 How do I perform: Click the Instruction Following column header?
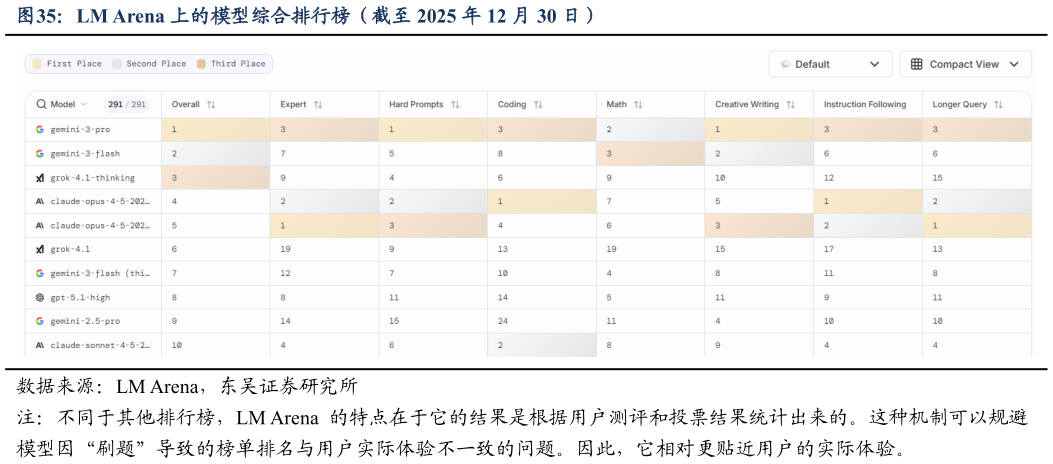click(864, 105)
